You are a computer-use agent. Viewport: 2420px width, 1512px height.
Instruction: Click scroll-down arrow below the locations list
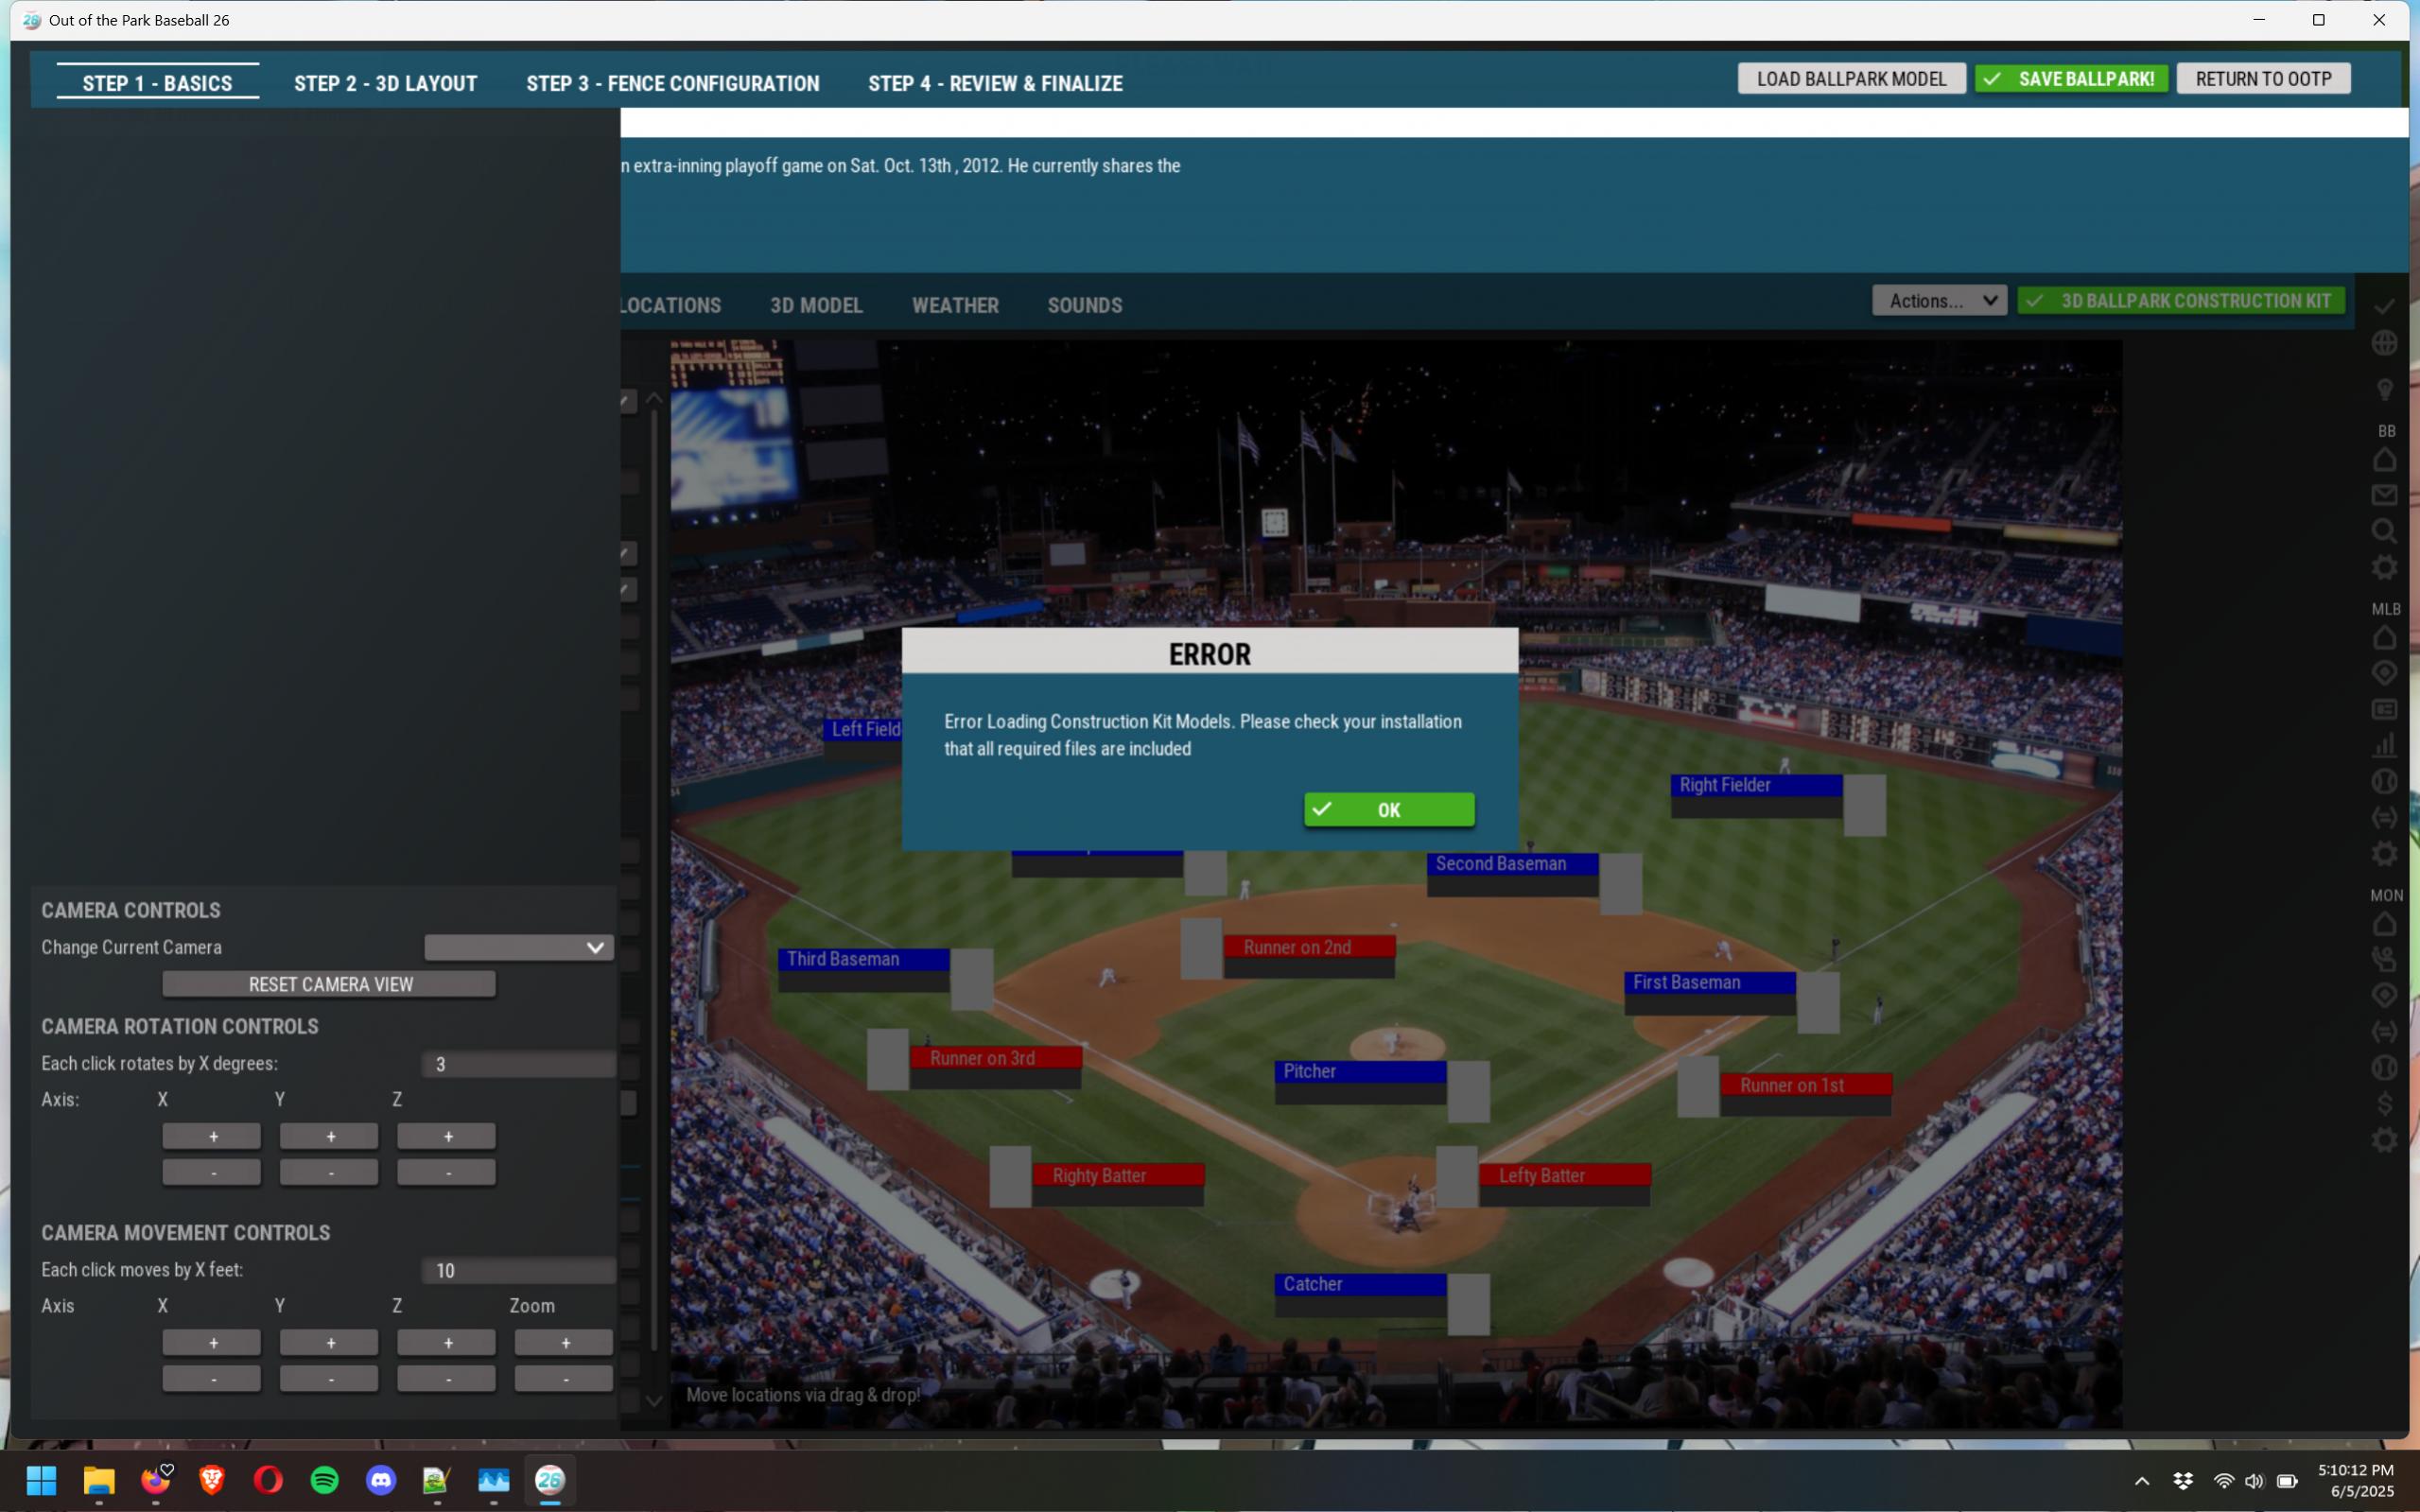click(654, 1400)
